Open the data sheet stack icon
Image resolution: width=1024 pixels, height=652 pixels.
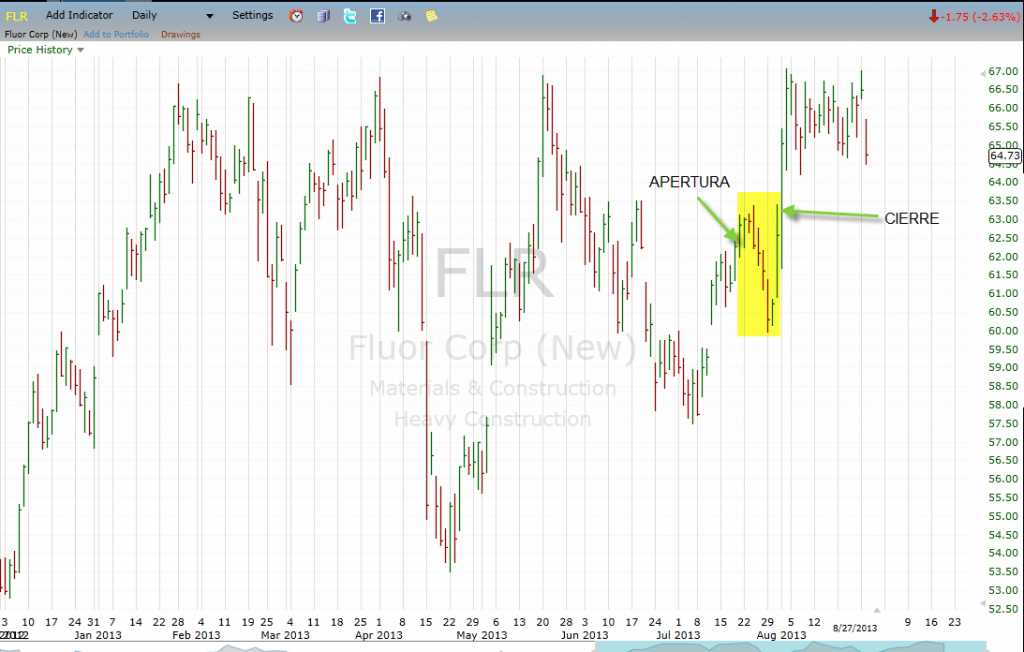tap(323, 16)
